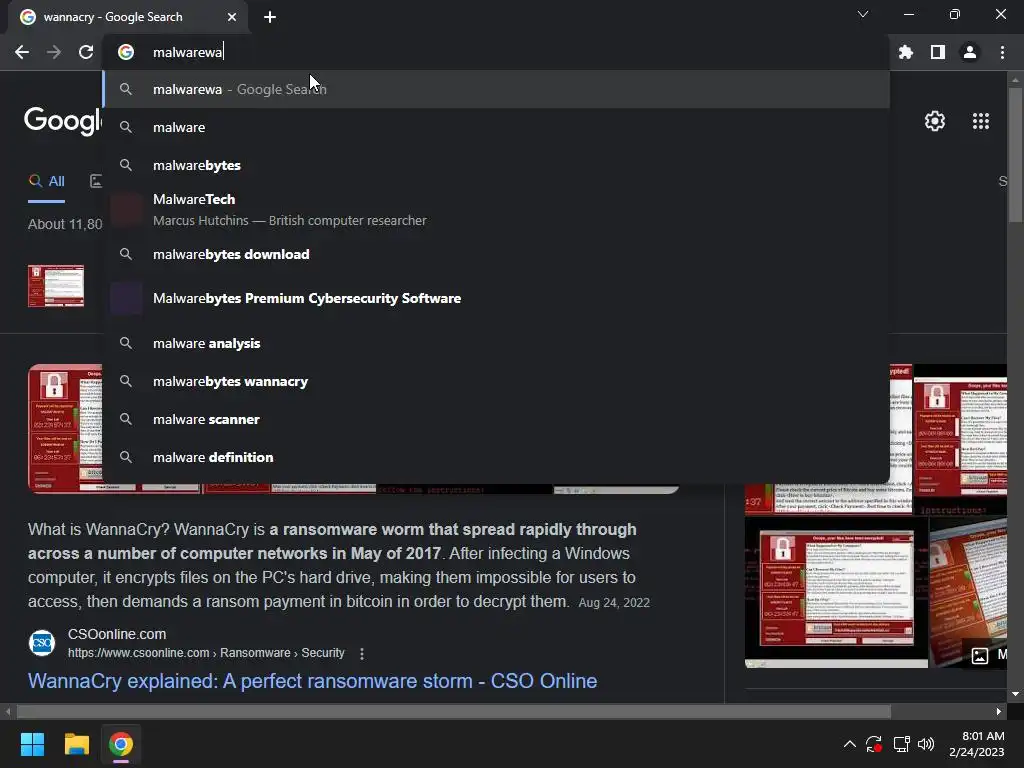This screenshot has width=1024, height=768.
Task: Open the Google apps grid
Action: coord(980,121)
